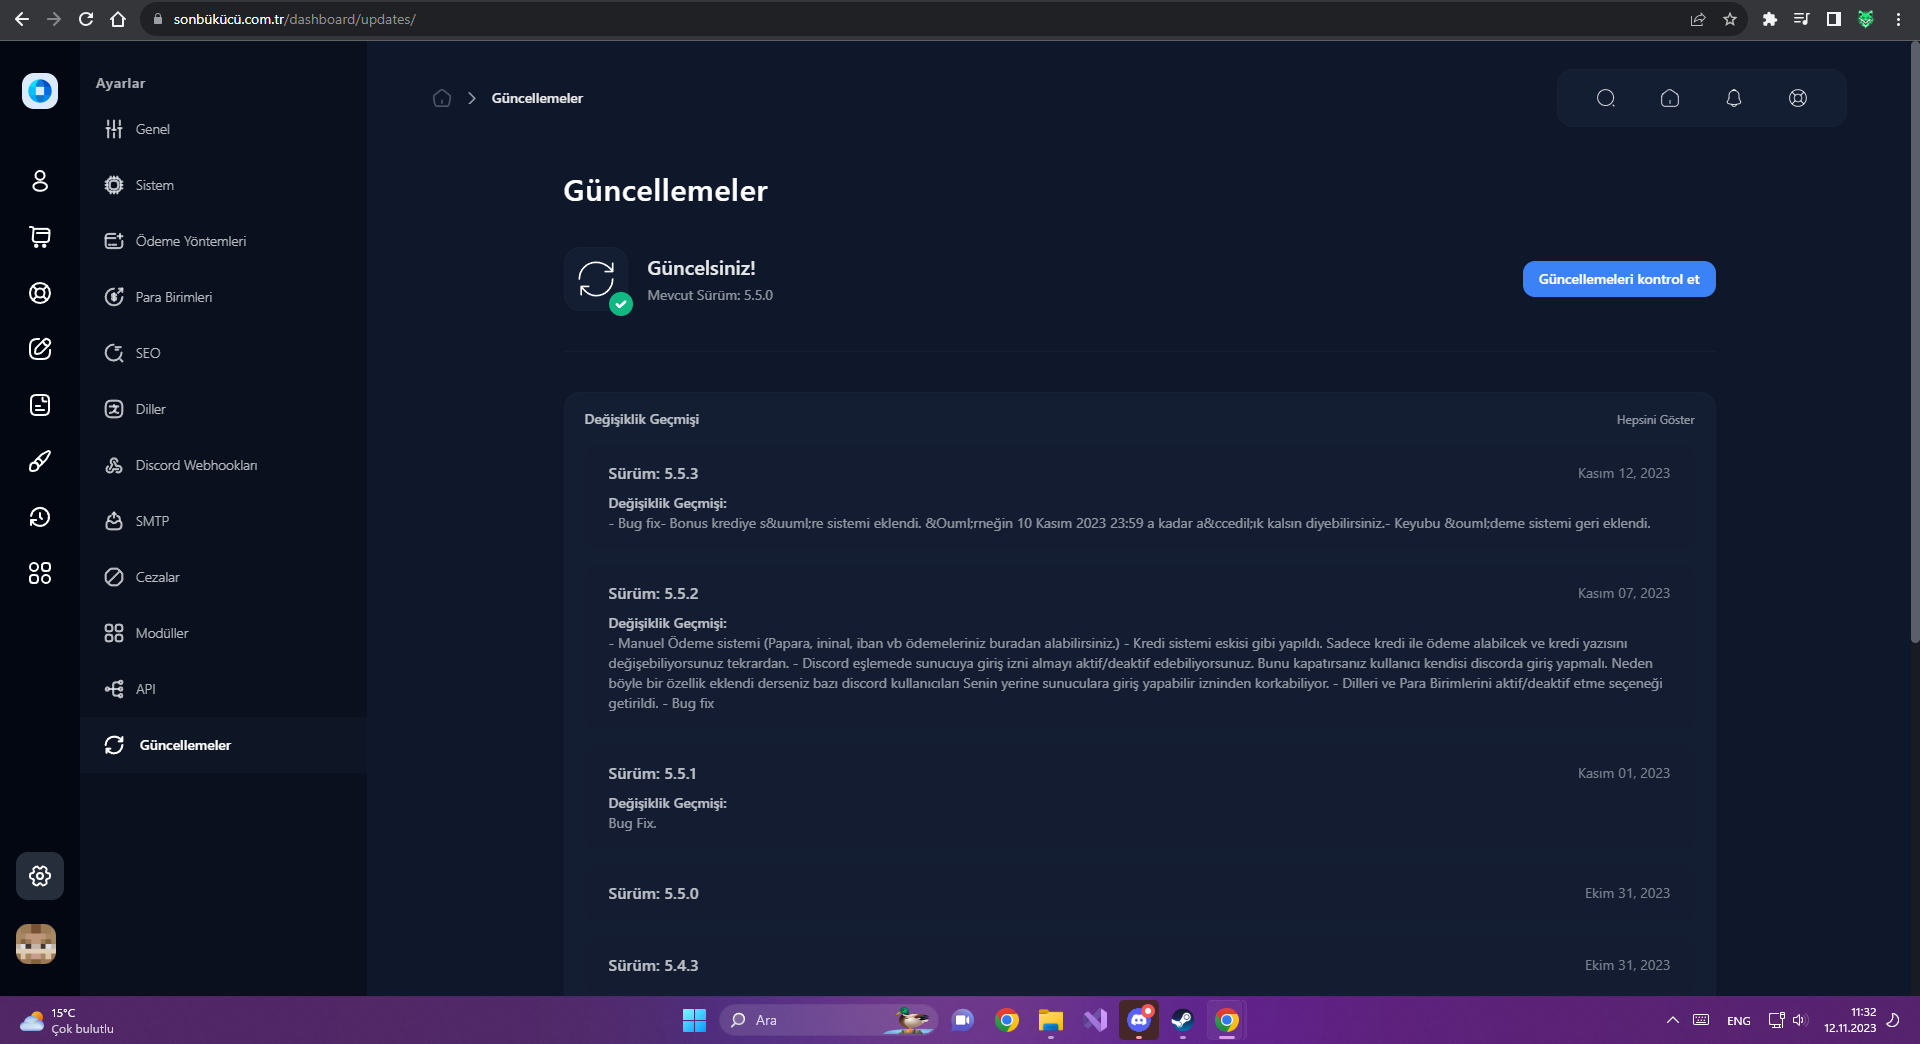Reload the page with refresh icon

(x=86, y=19)
